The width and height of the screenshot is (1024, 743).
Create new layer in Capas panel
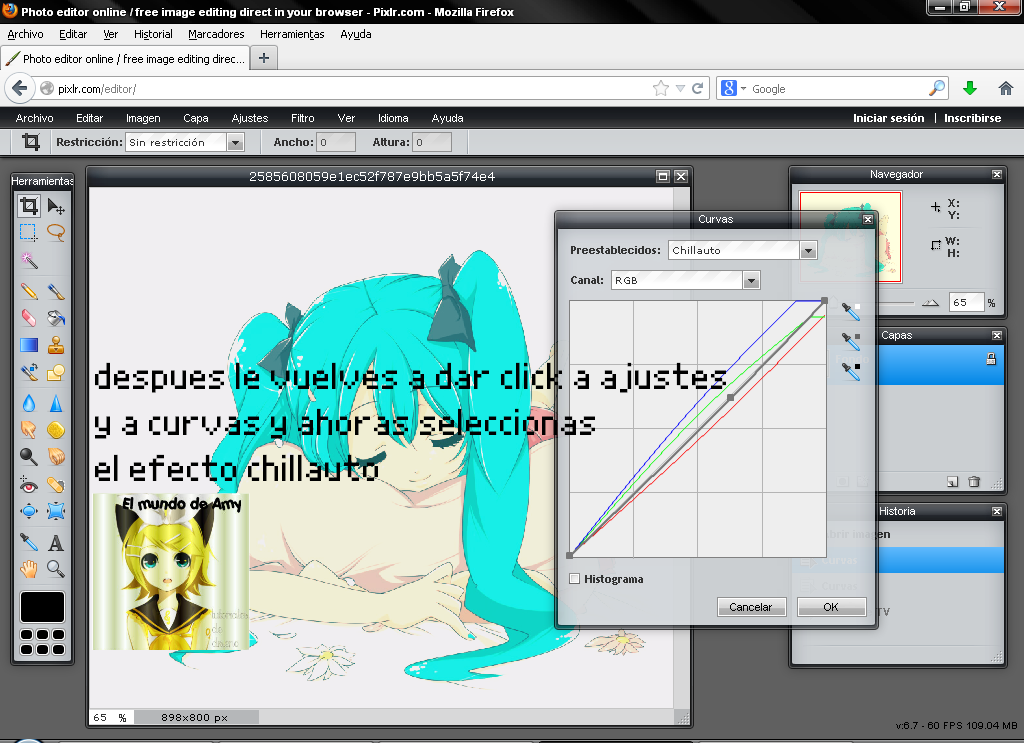(x=953, y=482)
